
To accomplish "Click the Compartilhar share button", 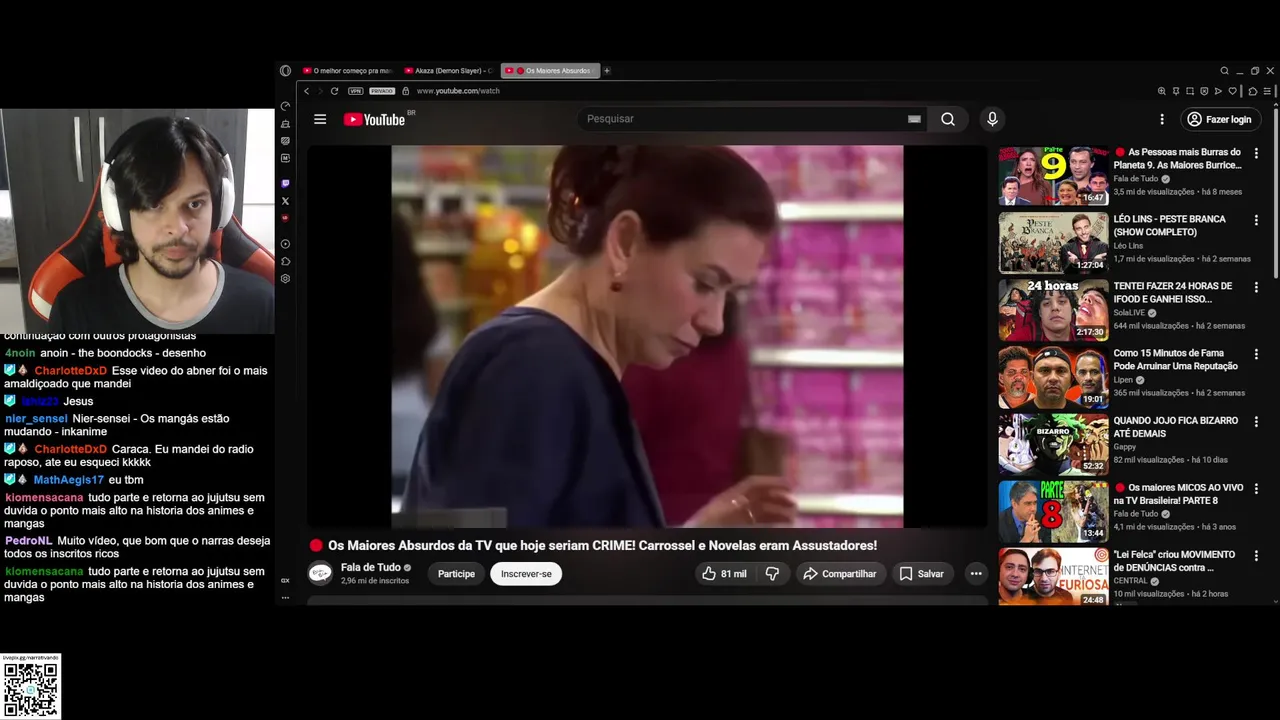I will click(840, 574).
